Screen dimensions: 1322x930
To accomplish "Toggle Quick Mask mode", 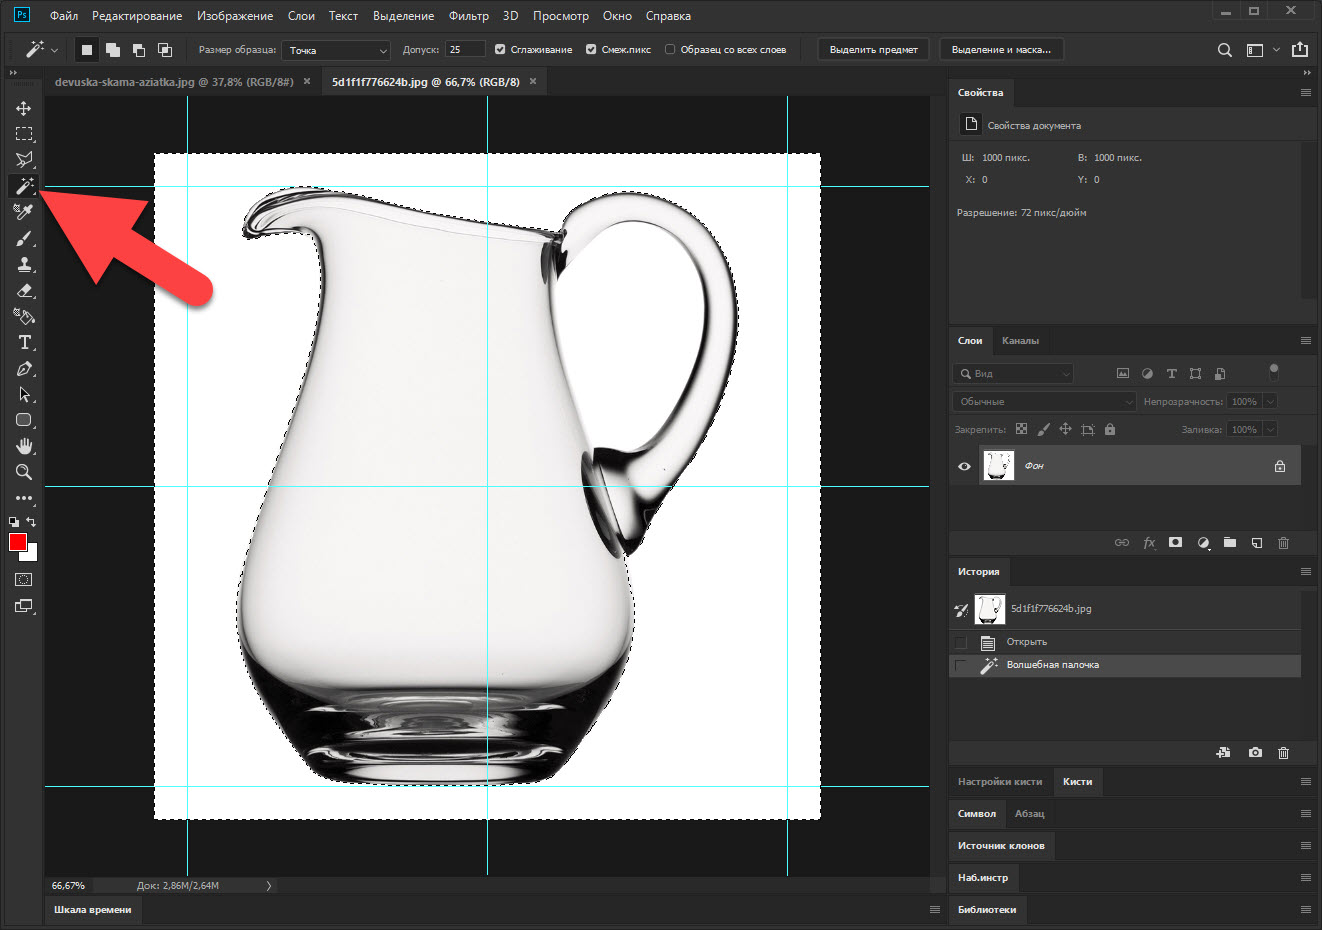I will pos(24,580).
